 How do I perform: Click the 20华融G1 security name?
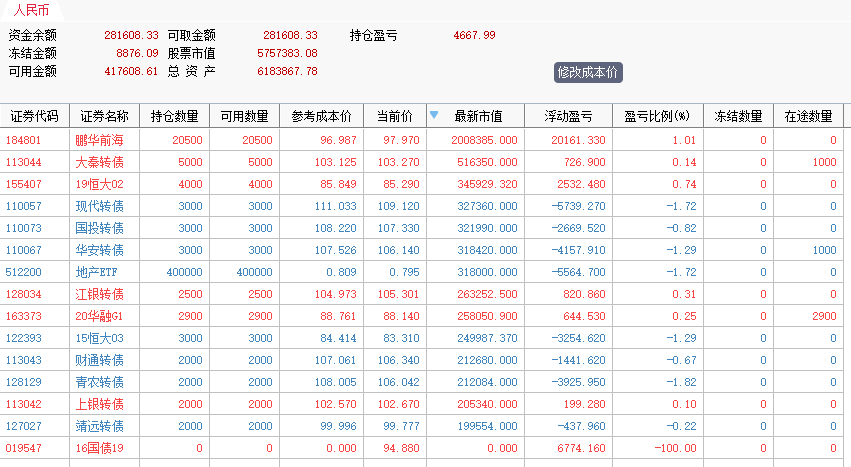coord(100,316)
